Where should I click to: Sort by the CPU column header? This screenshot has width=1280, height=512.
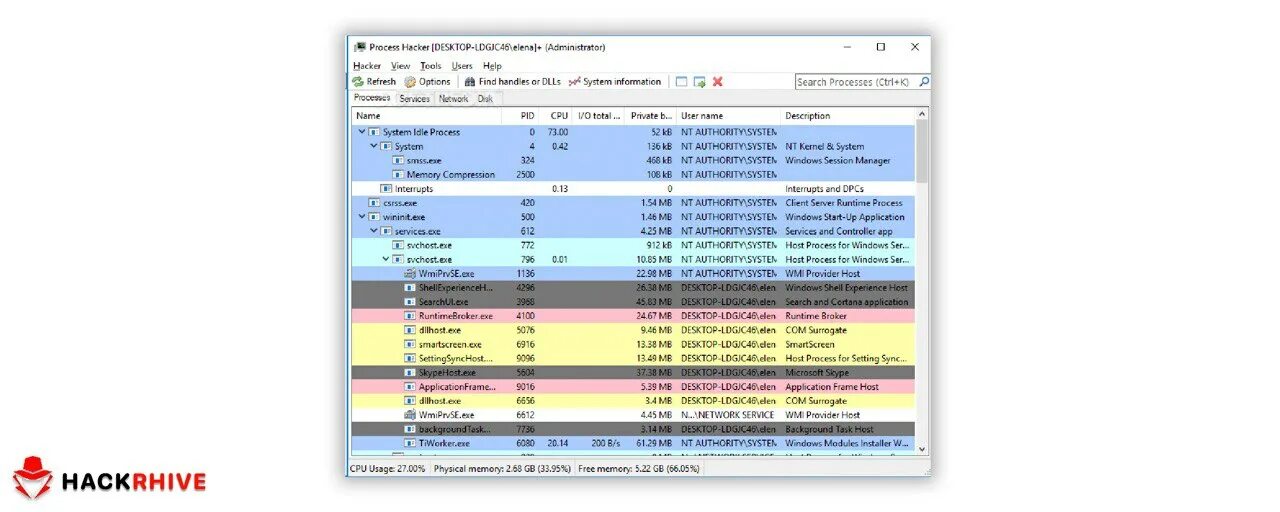(x=556, y=116)
